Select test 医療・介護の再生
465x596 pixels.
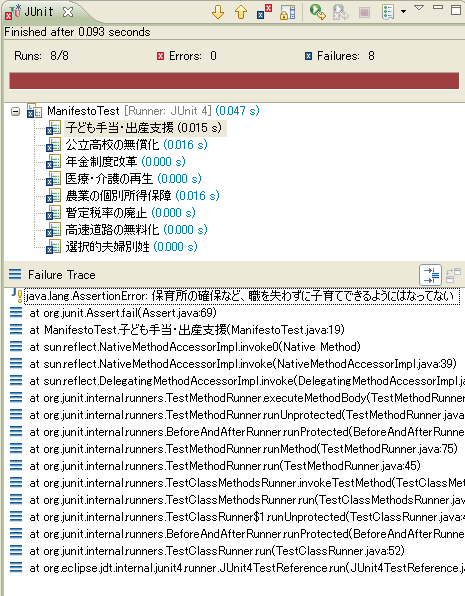(133, 179)
